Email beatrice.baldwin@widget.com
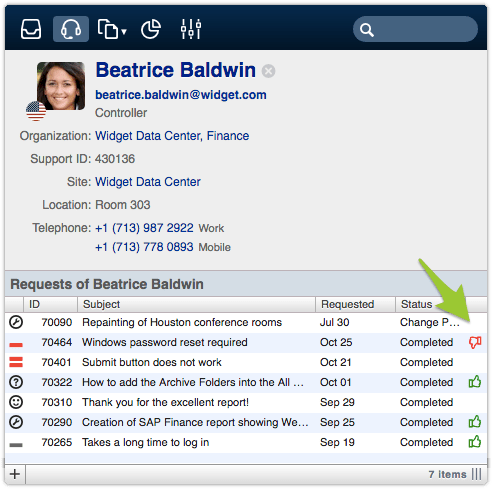Viewport: 492px width, 489px height. (x=181, y=95)
